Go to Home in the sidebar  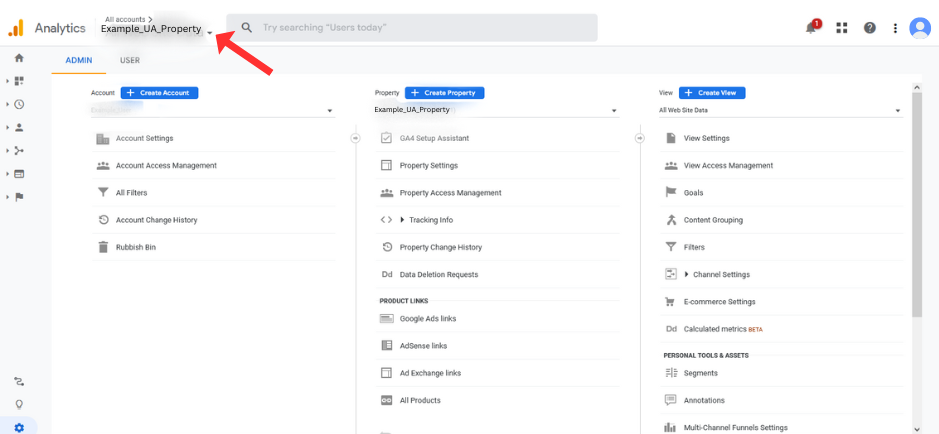[x=19, y=58]
